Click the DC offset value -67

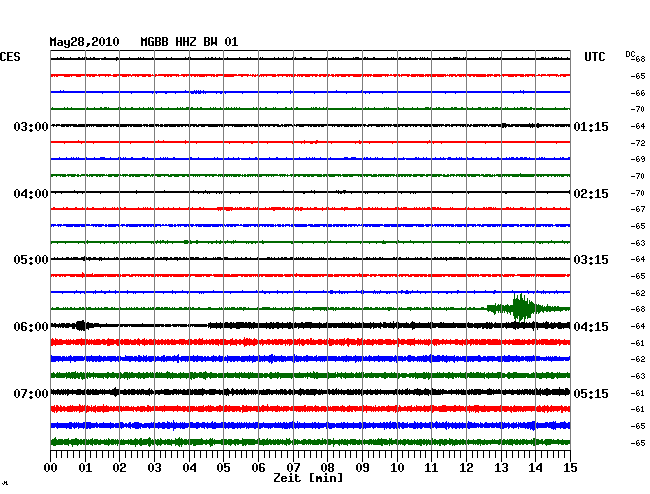[638, 209]
